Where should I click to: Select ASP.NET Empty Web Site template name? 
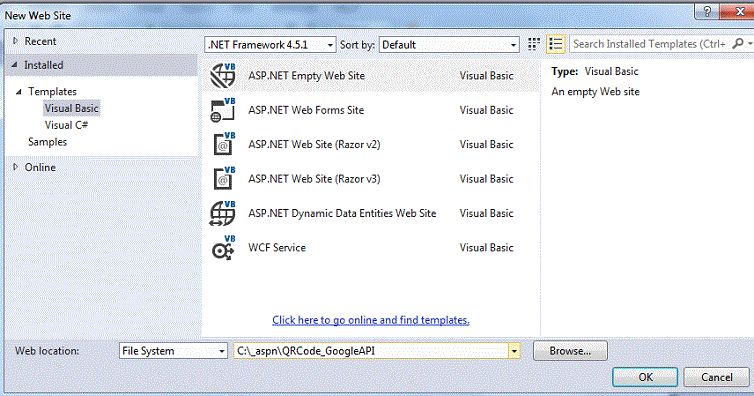click(306, 76)
